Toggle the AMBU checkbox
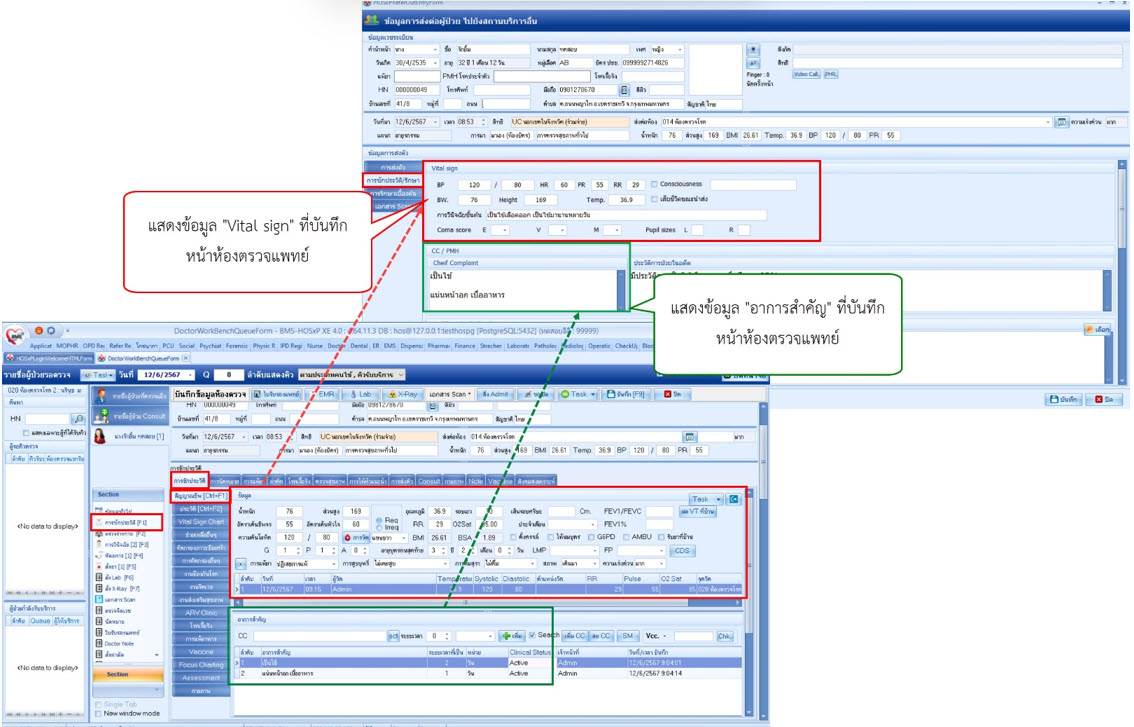Image resolution: width=1134 pixels, height=727 pixels. click(x=626, y=537)
